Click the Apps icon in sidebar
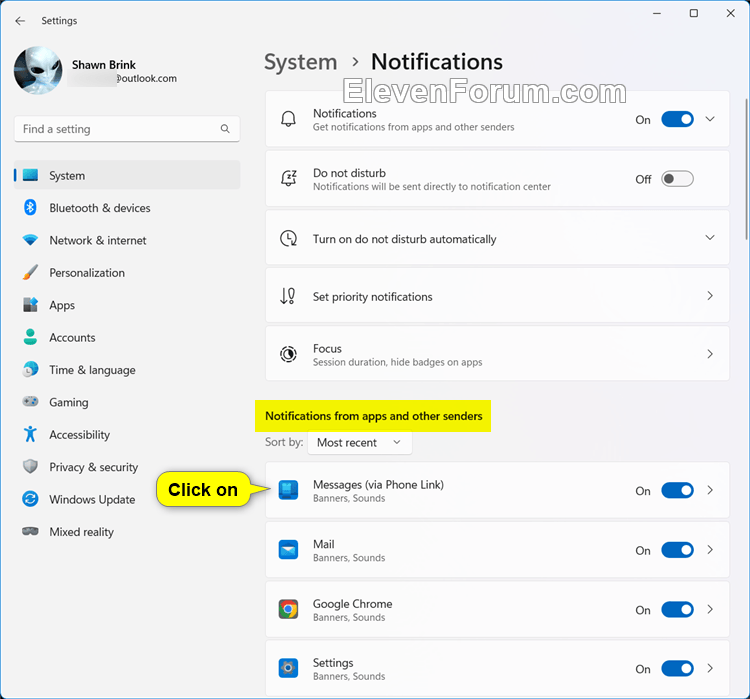 [x=30, y=305]
